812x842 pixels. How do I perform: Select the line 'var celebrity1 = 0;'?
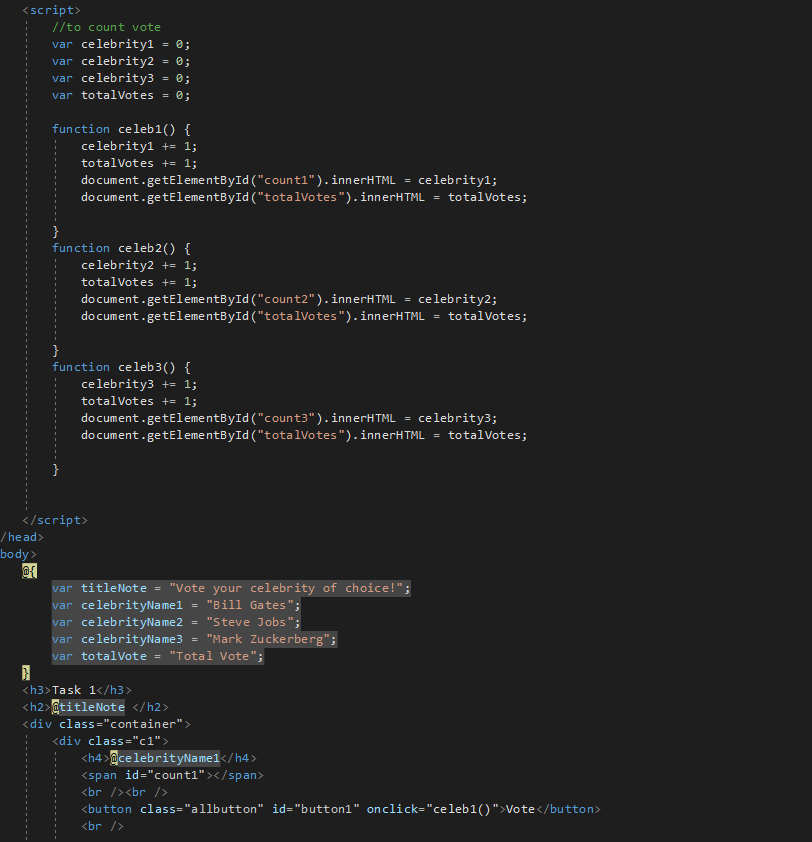coord(121,44)
